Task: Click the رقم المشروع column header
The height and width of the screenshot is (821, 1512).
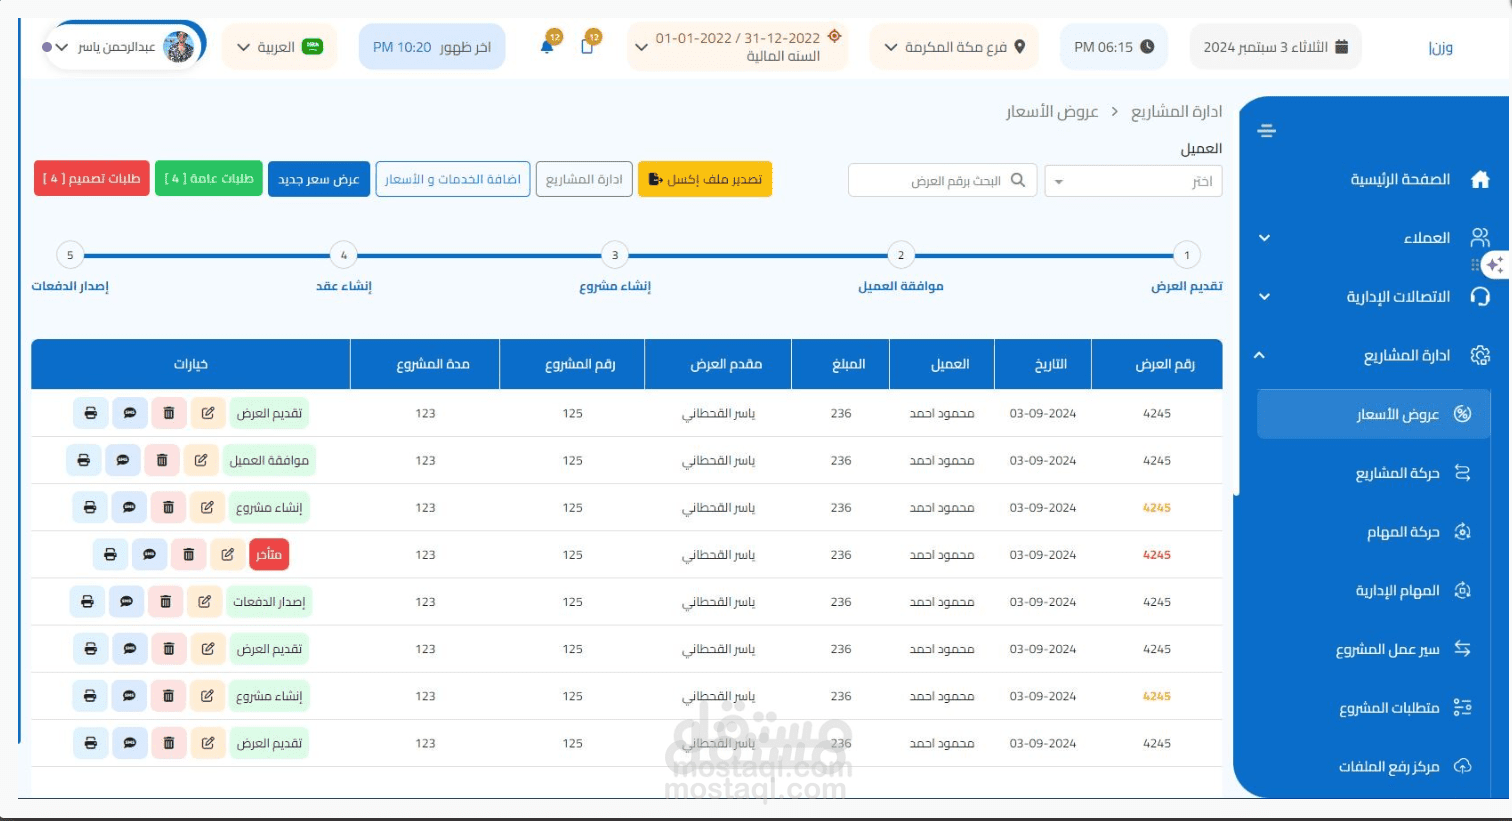Action: 572,364
